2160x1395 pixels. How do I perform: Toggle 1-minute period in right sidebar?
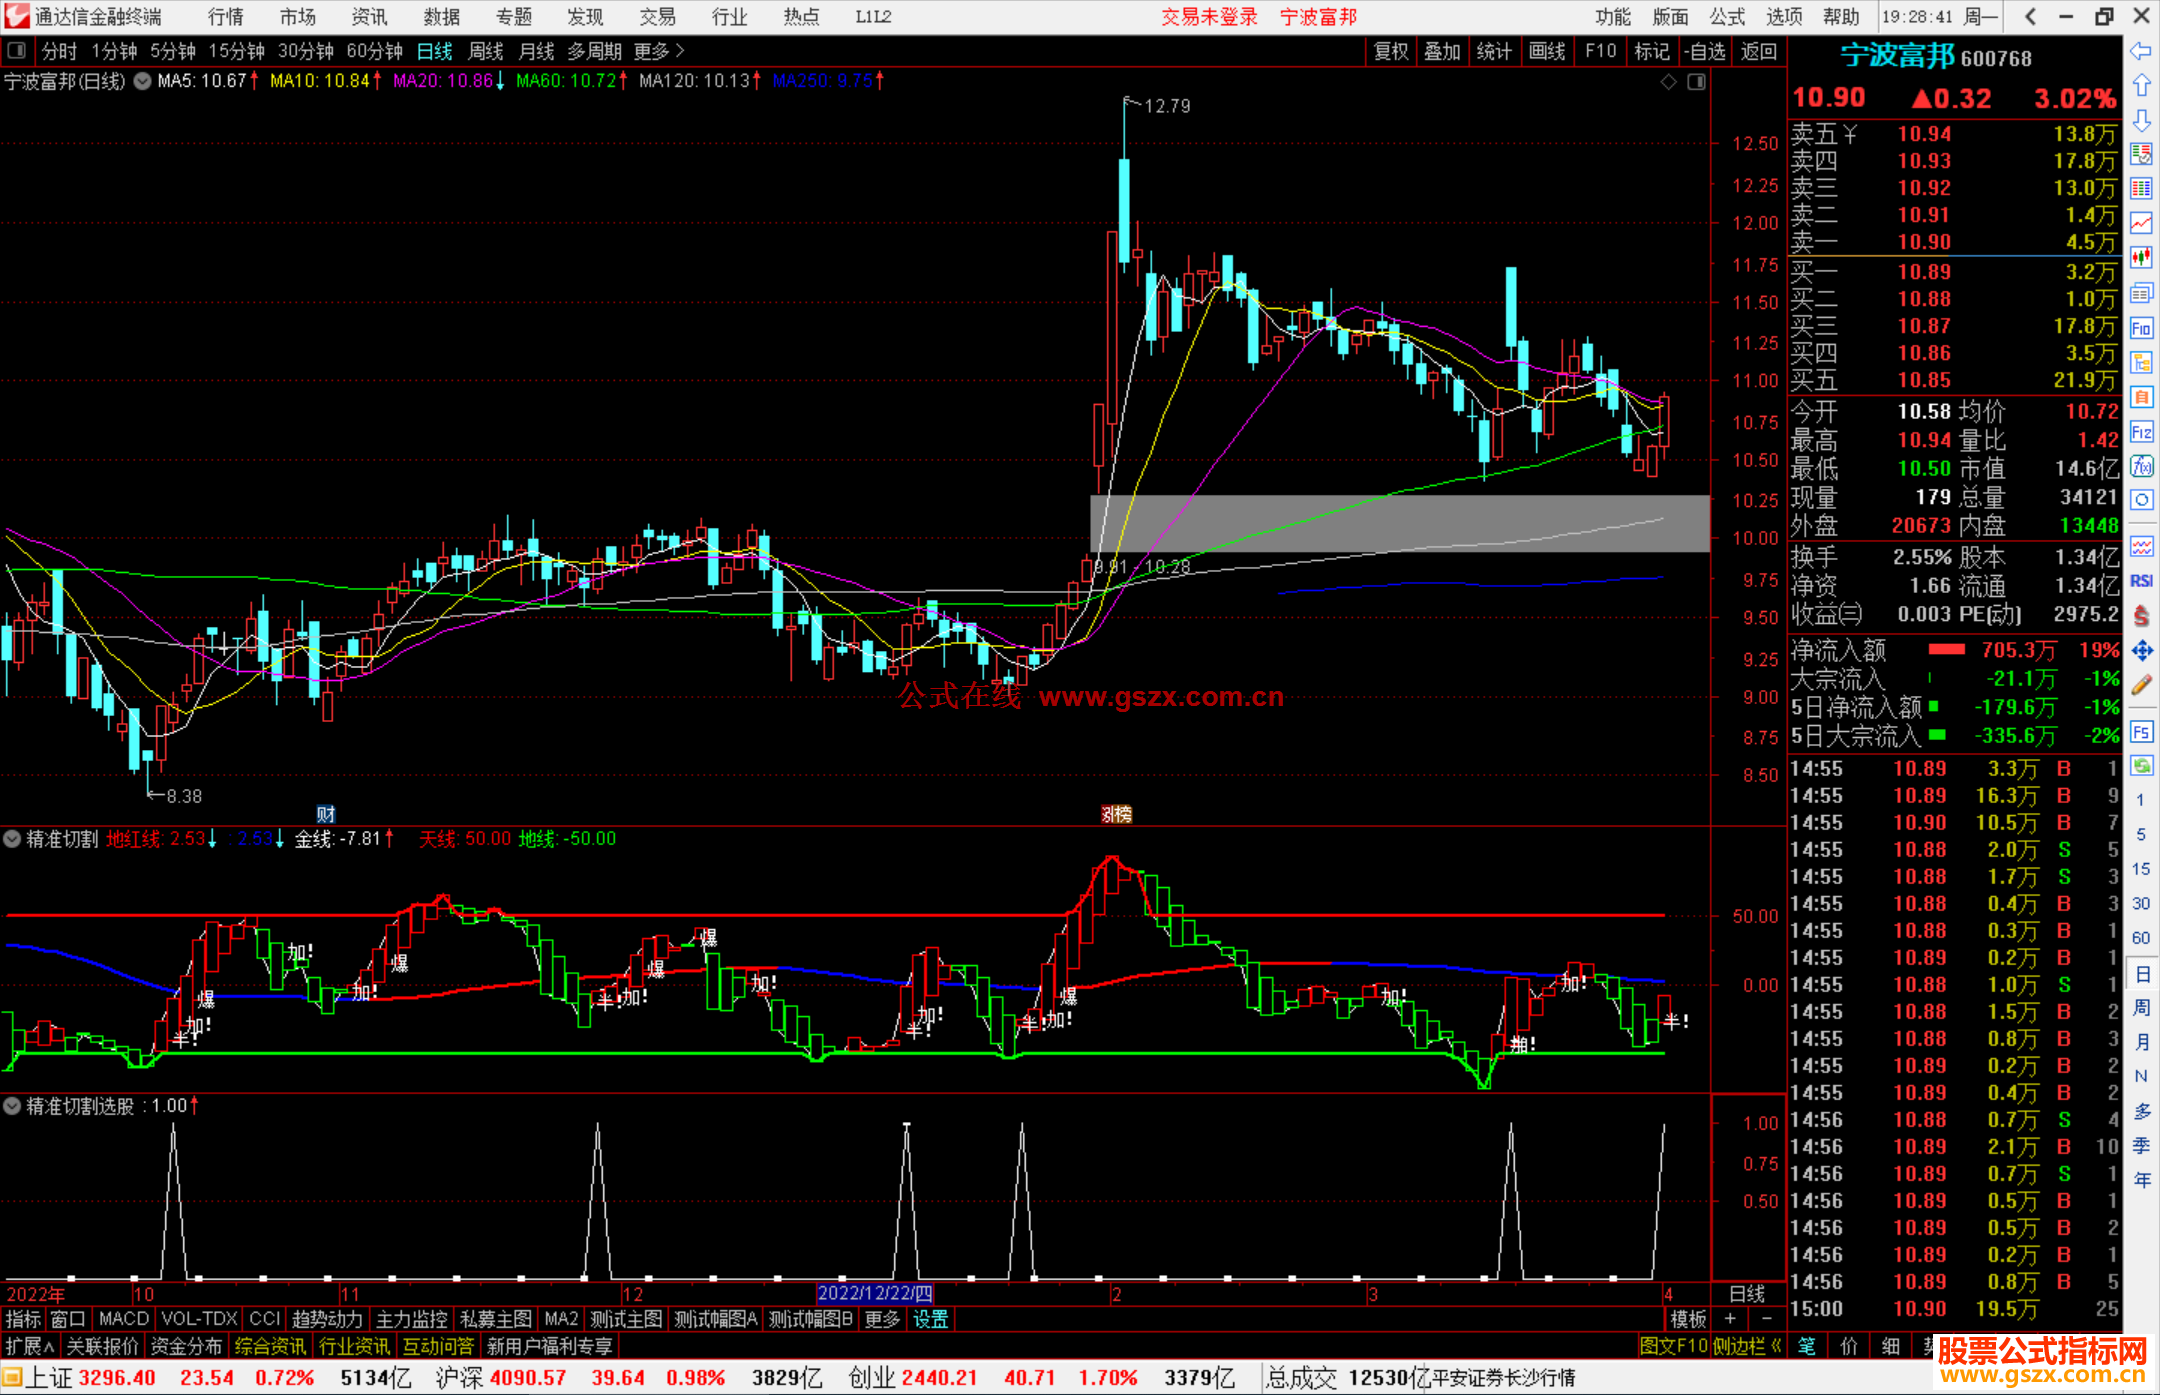[x=2141, y=800]
